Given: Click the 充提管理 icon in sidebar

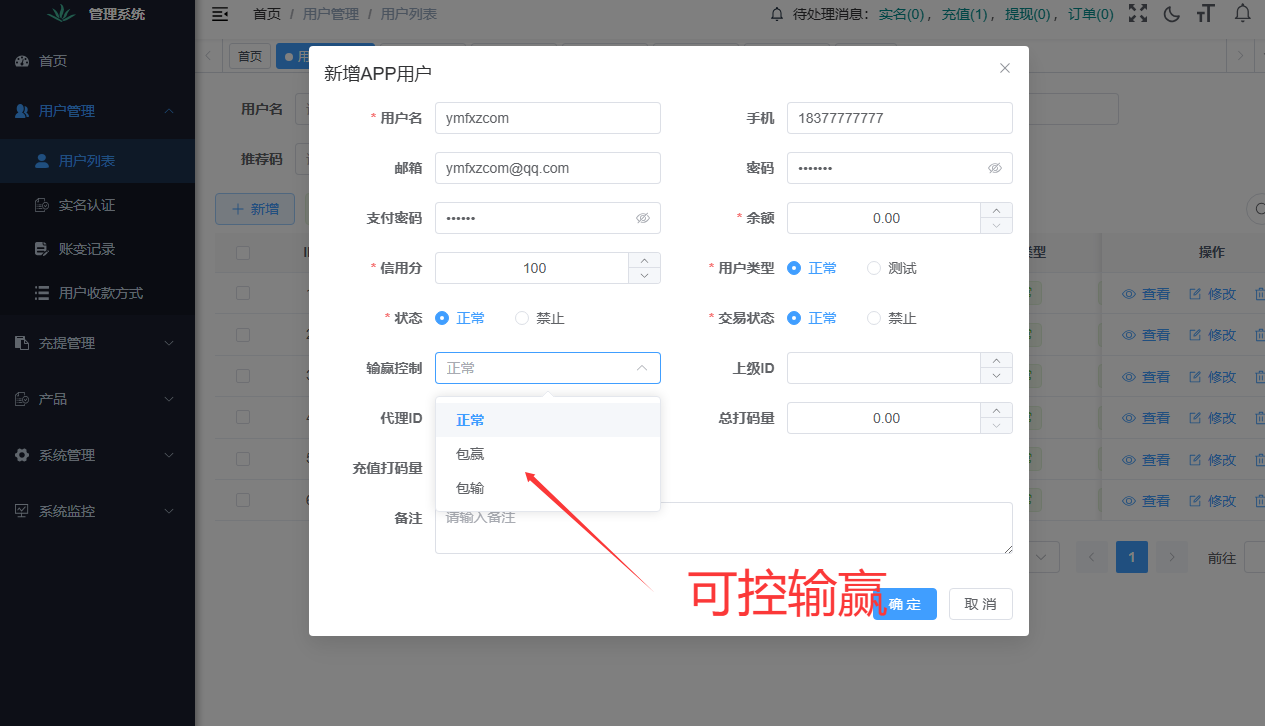Looking at the screenshot, I should (x=22, y=343).
